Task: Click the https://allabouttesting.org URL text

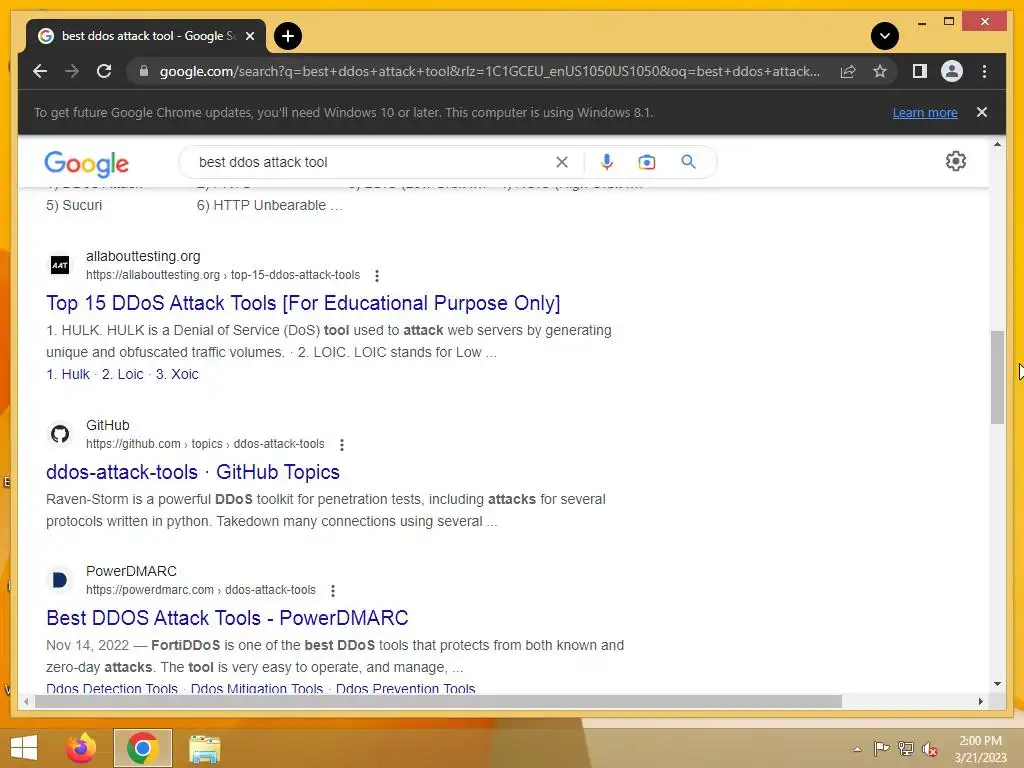Action: click(223, 275)
